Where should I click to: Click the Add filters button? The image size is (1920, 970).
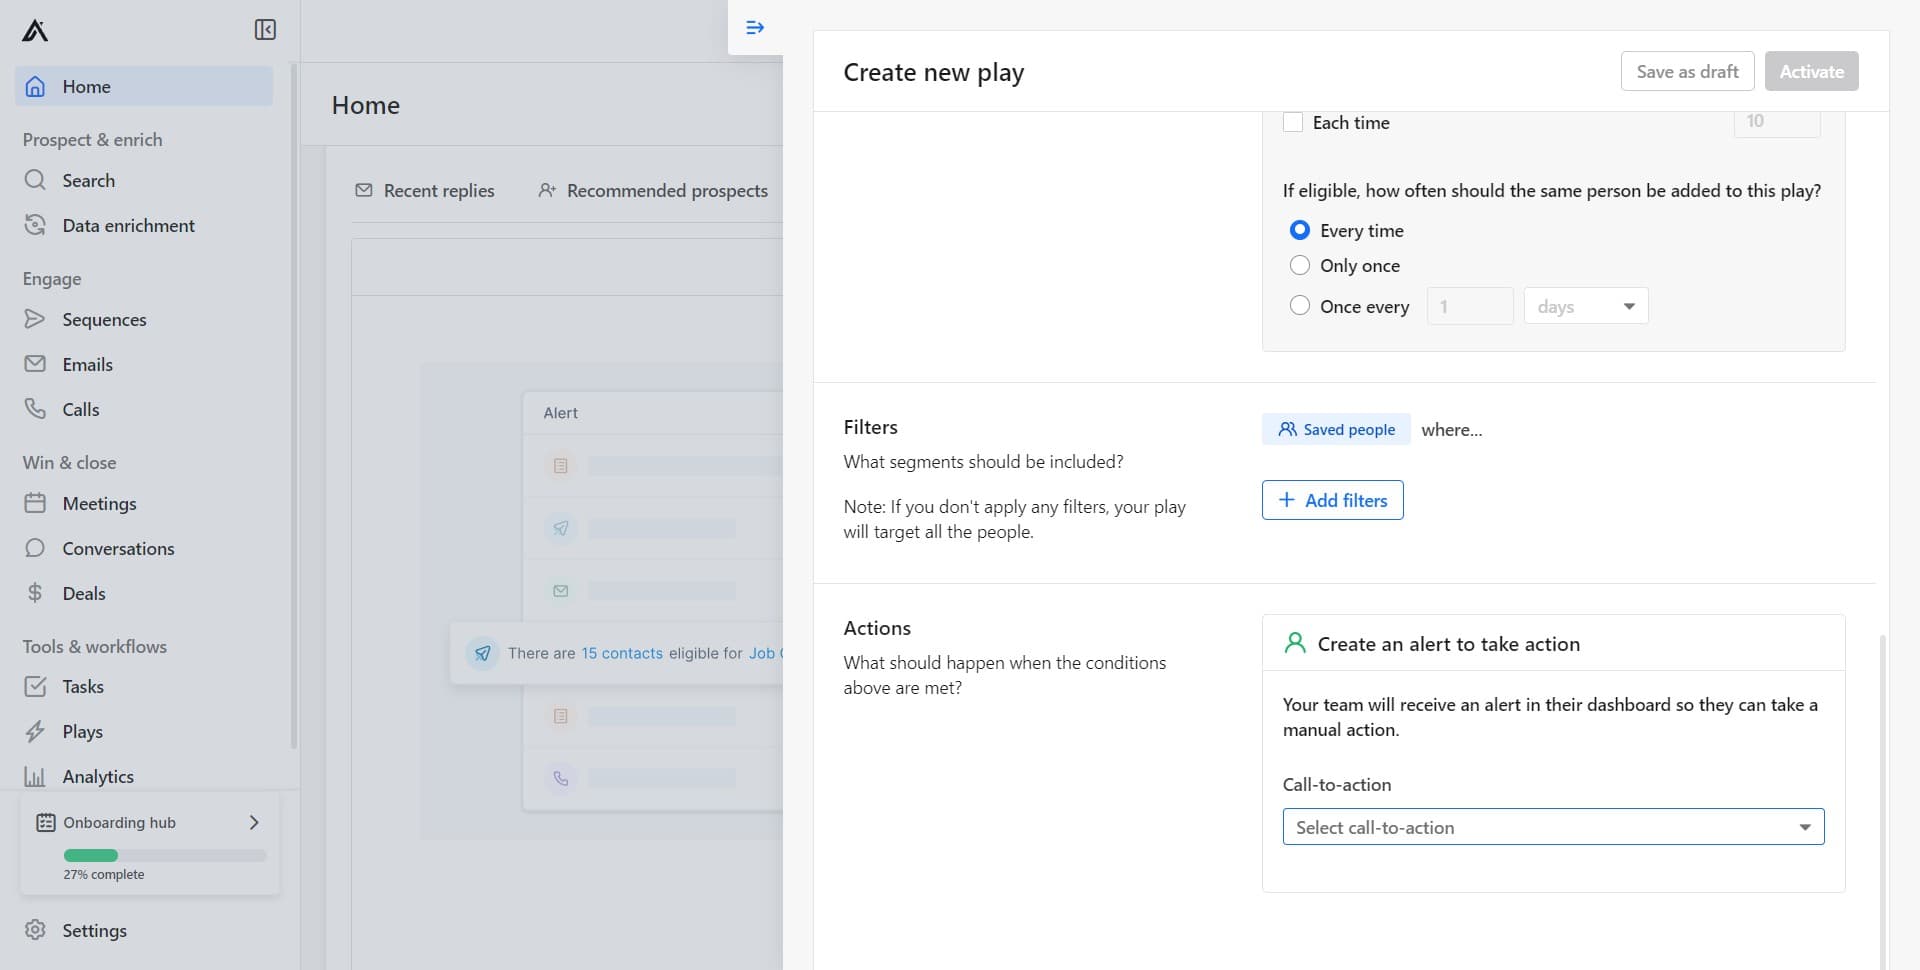tap(1332, 500)
